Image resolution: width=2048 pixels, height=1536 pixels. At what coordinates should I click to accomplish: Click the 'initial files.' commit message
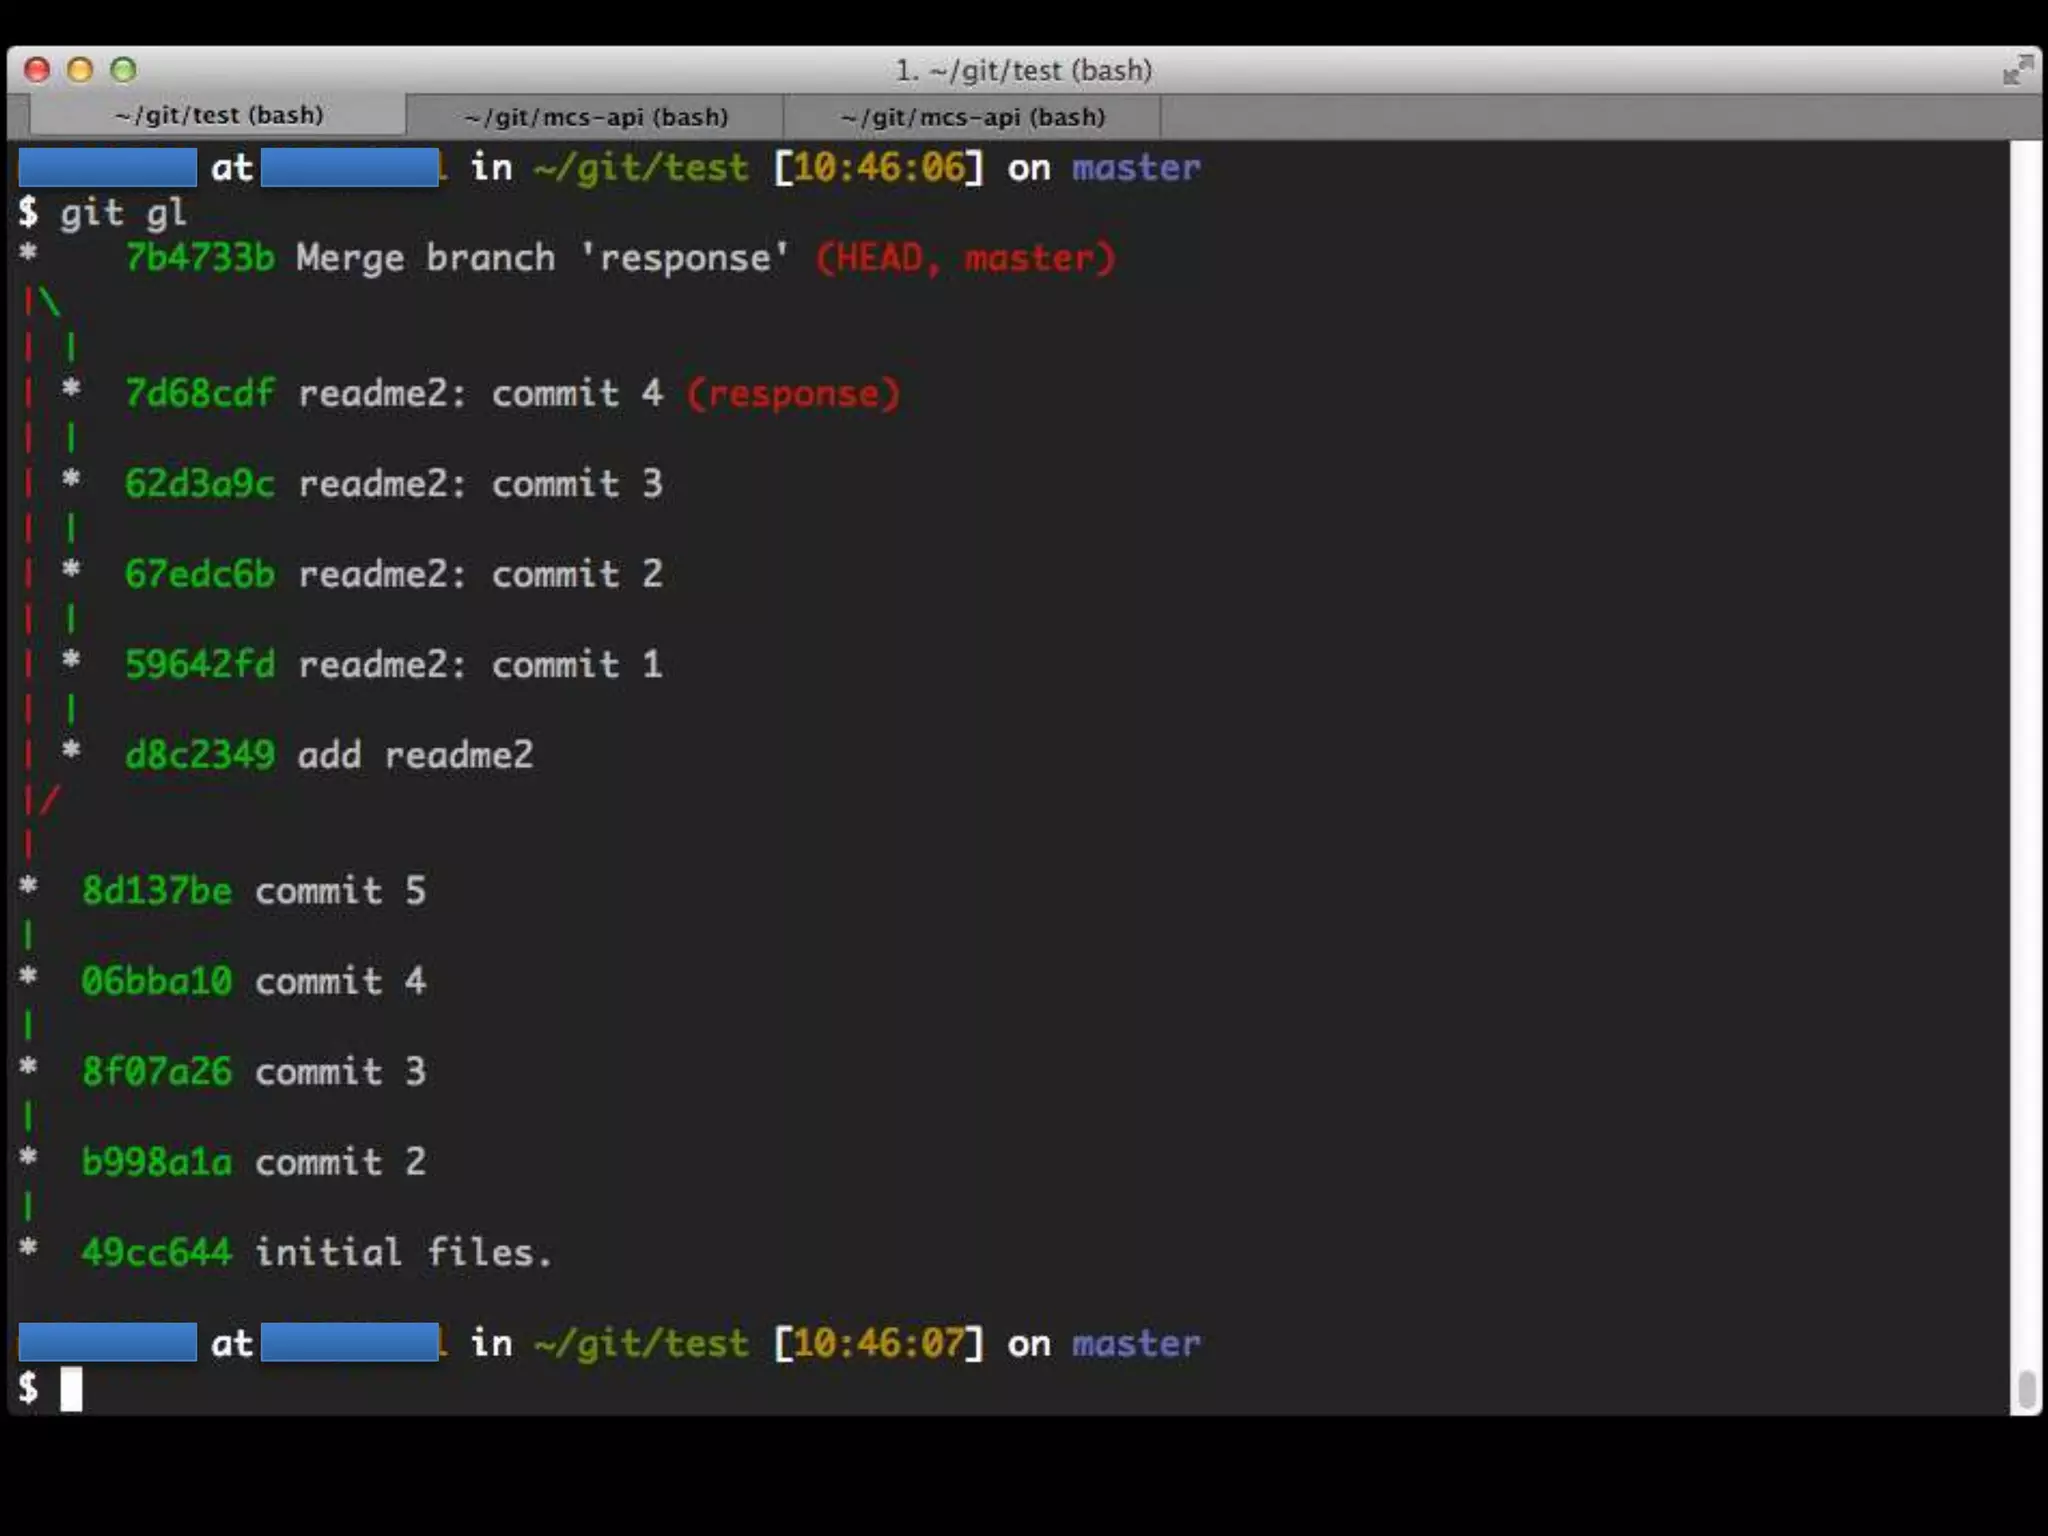point(403,1251)
